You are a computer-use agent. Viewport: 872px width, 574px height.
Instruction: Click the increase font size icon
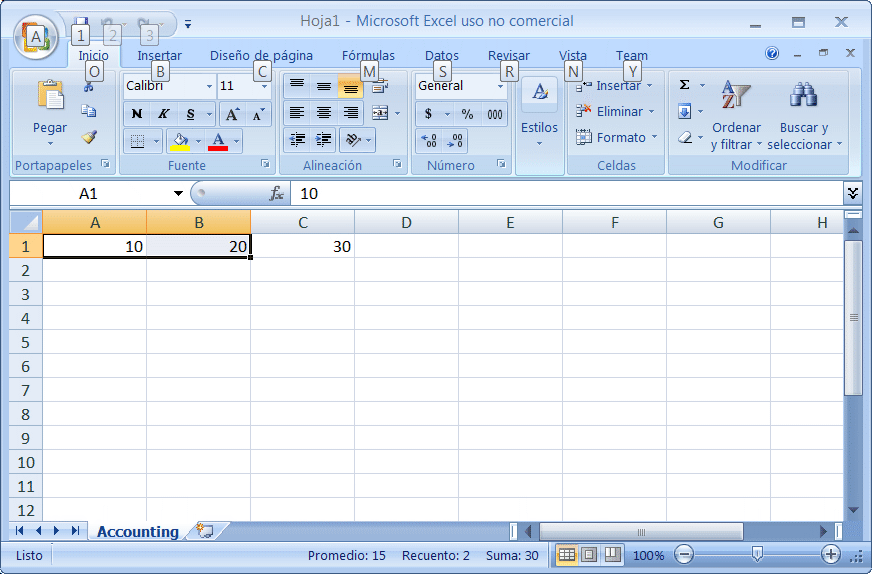click(x=232, y=114)
